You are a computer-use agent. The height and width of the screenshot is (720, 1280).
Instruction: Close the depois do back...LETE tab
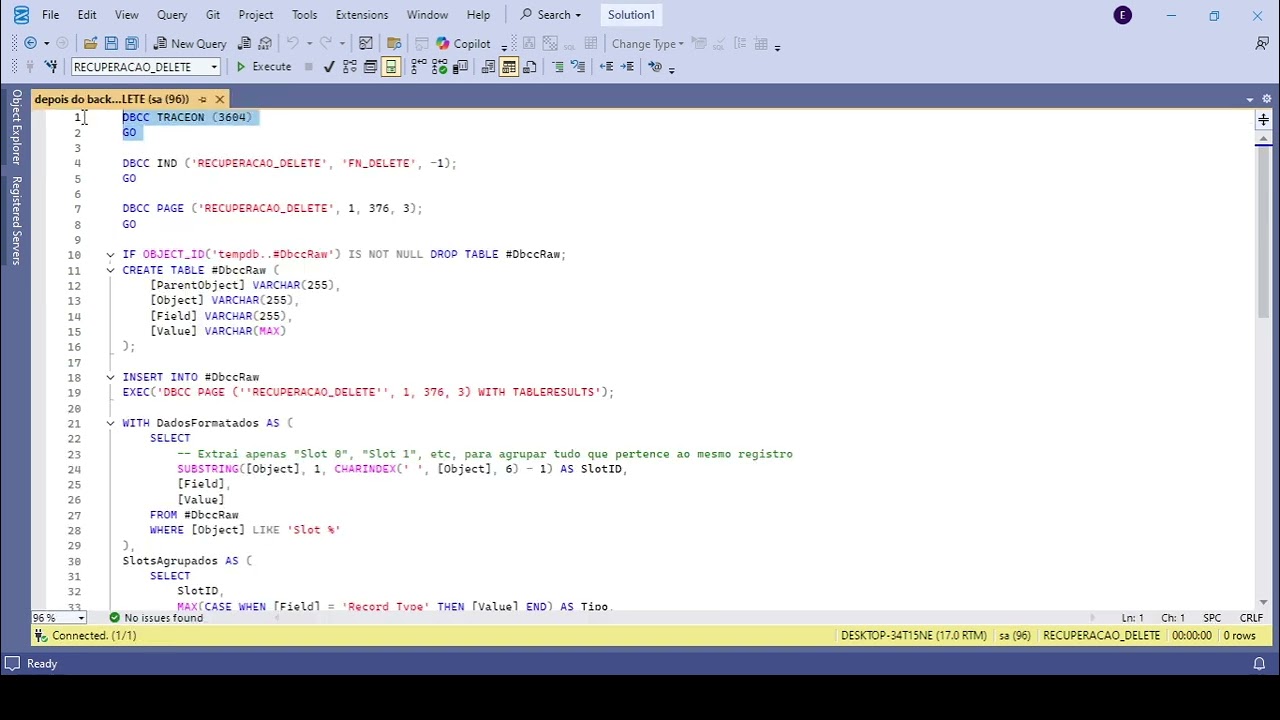pos(220,99)
